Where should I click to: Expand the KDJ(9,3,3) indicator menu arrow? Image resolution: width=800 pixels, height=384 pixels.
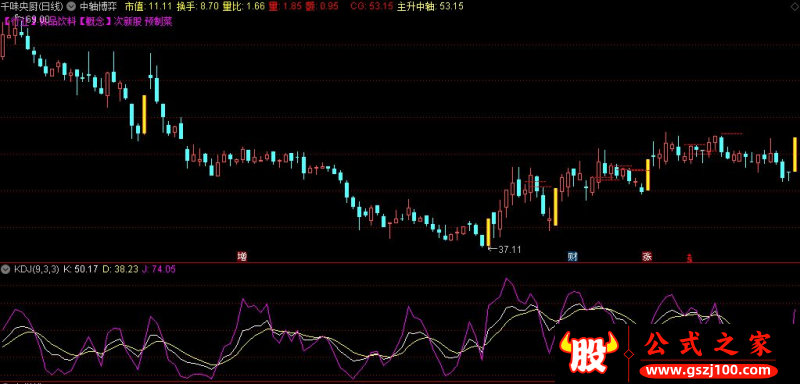point(6,269)
